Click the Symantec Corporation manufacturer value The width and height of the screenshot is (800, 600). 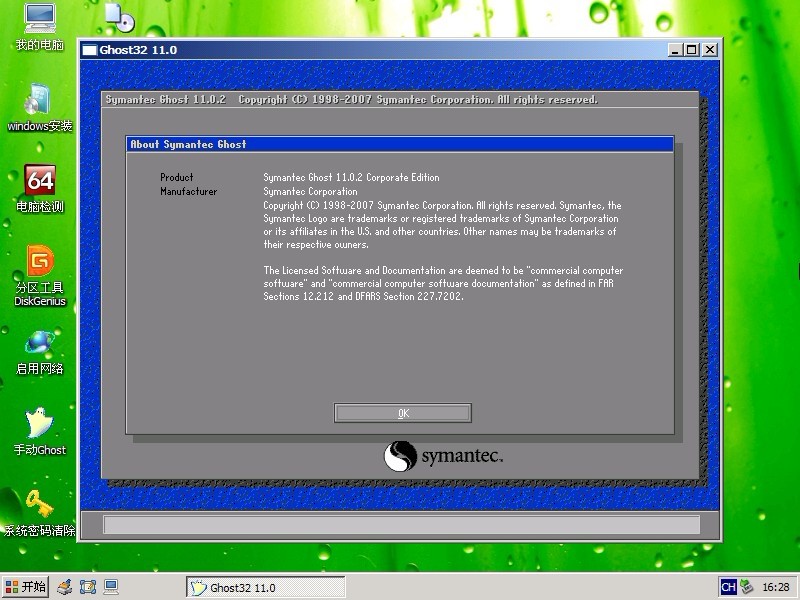(310, 192)
